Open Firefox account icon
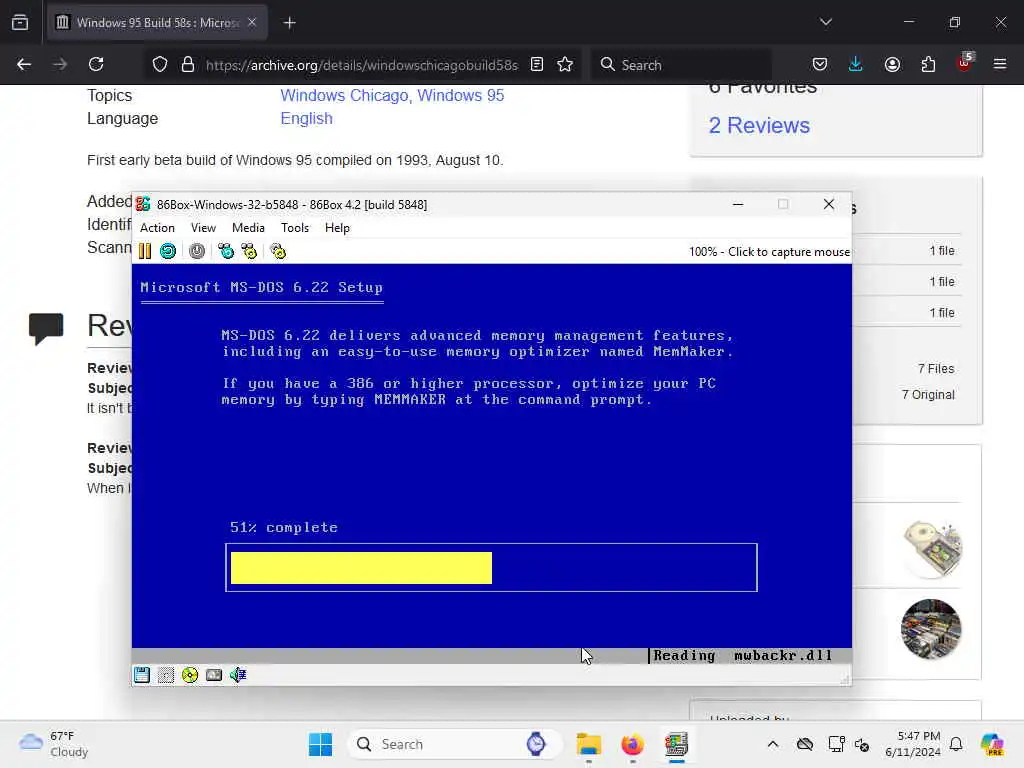Screen dimensions: 1024x768 (x=892, y=65)
